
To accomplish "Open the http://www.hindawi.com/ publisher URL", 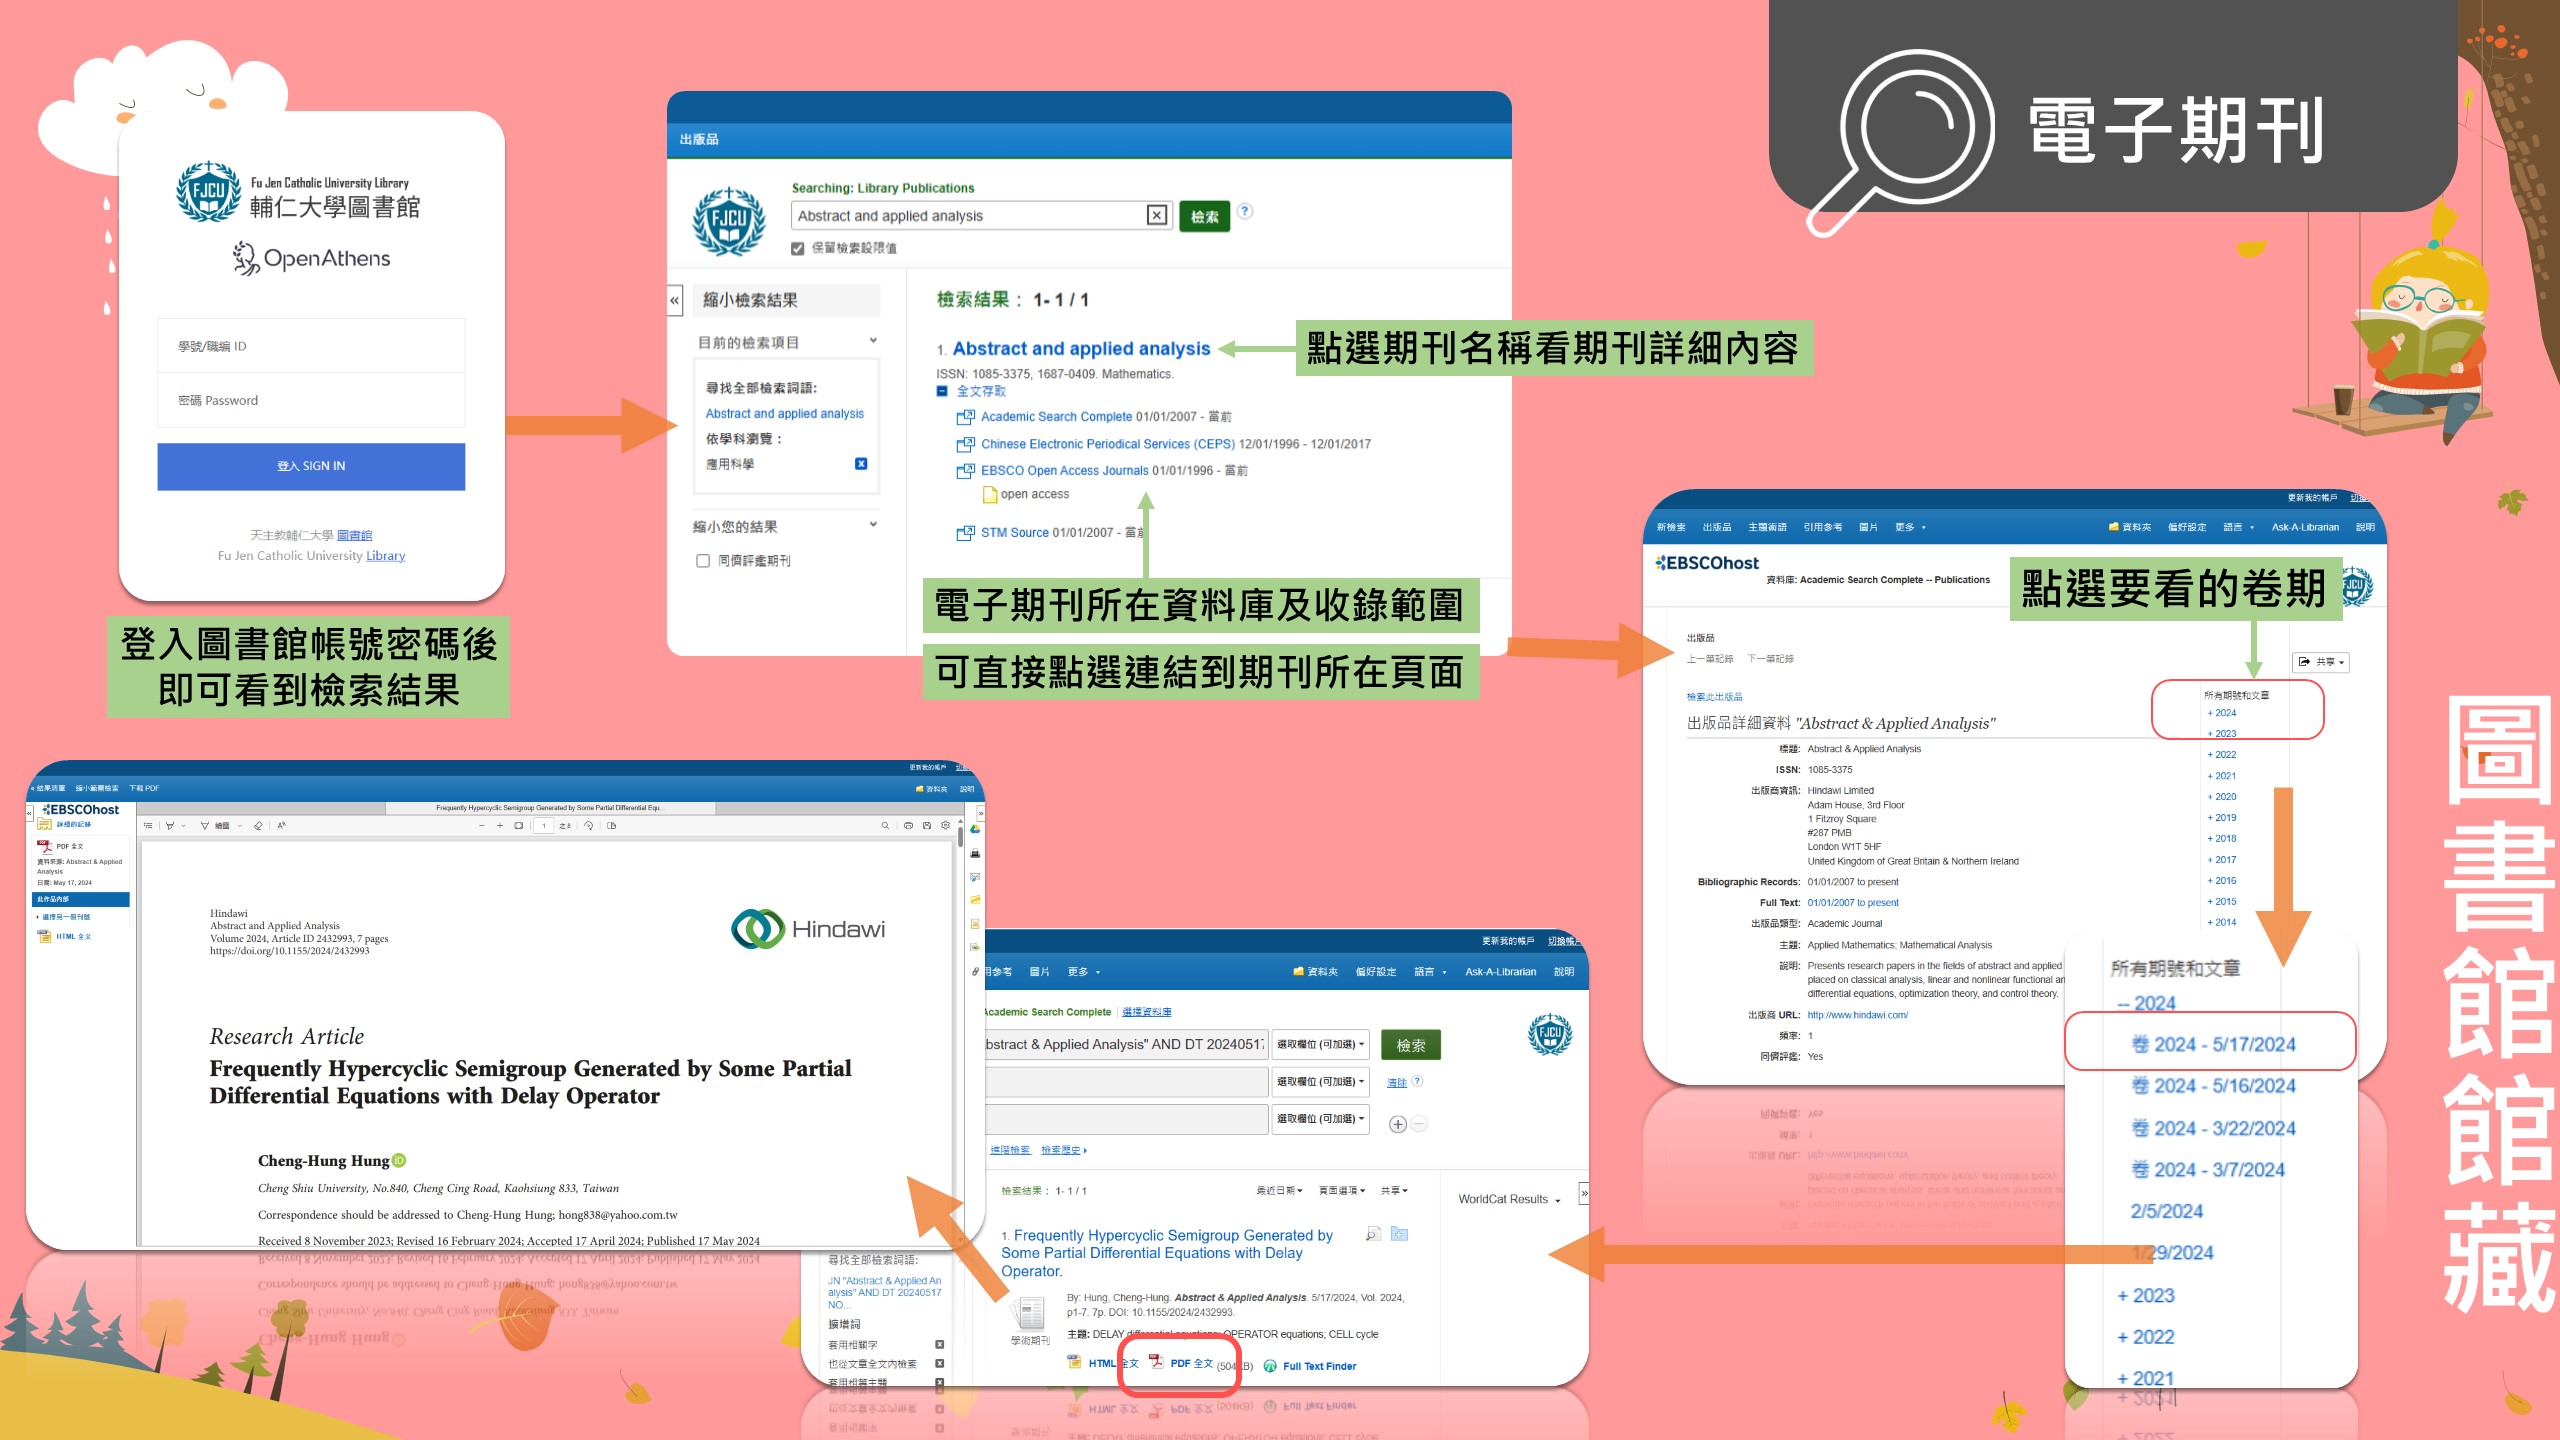I will (x=1857, y=1015).
